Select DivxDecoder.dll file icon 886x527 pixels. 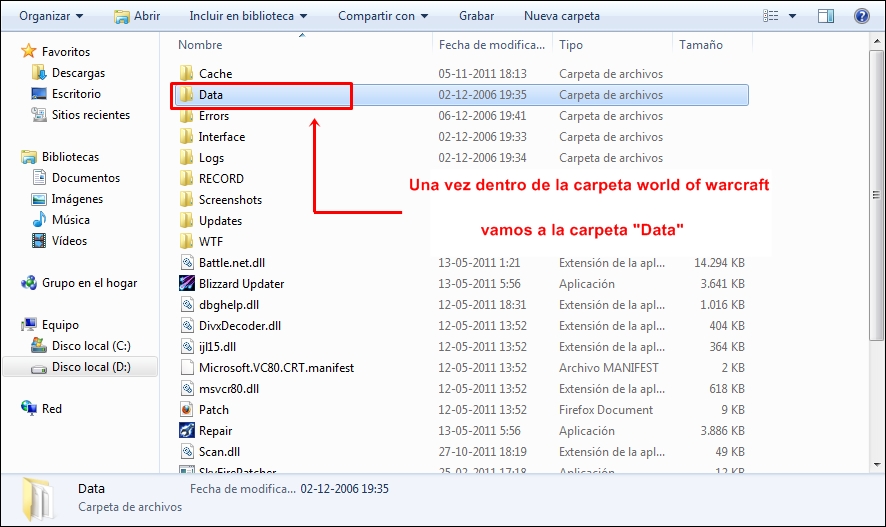(187, 325)
